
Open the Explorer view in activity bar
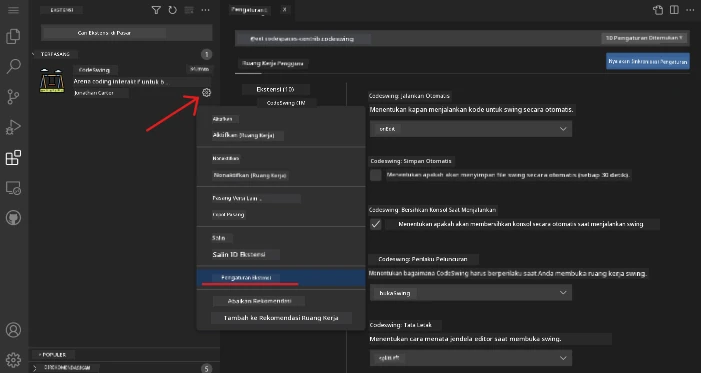pos(13,36)
